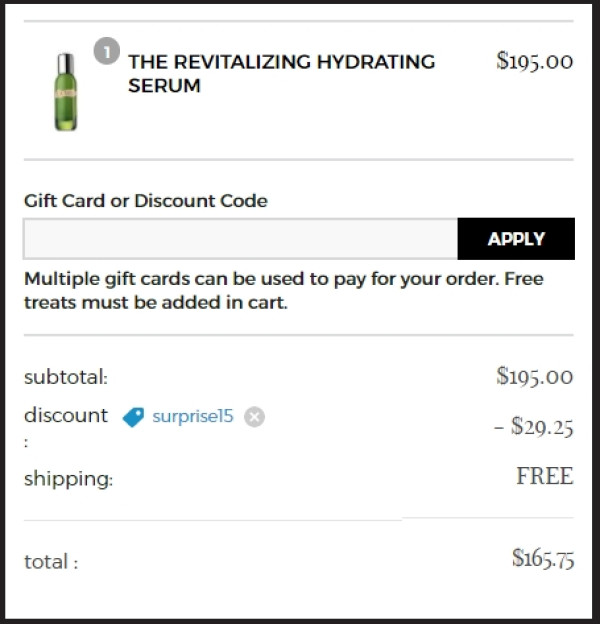Screen dimensions: 600x624
Task: Click the word SERUM in product name
Action: click(x=164, y=86)
